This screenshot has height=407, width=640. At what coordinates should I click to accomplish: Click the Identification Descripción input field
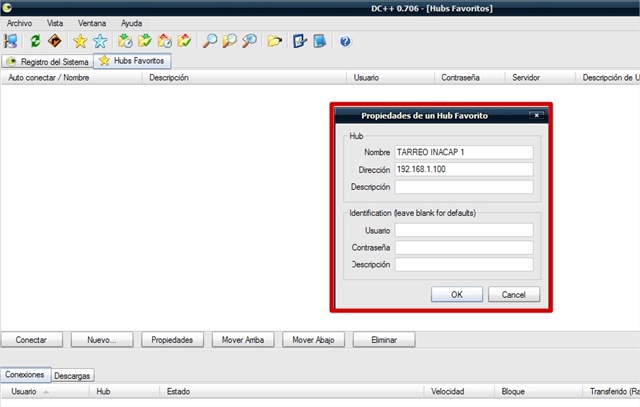click(464, 265)
